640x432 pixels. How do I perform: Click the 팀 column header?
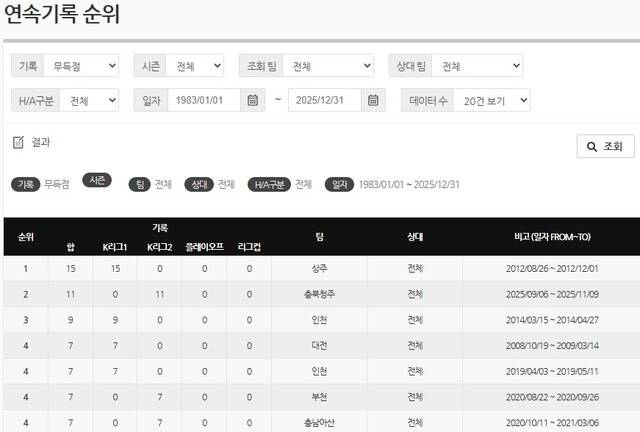319,237
